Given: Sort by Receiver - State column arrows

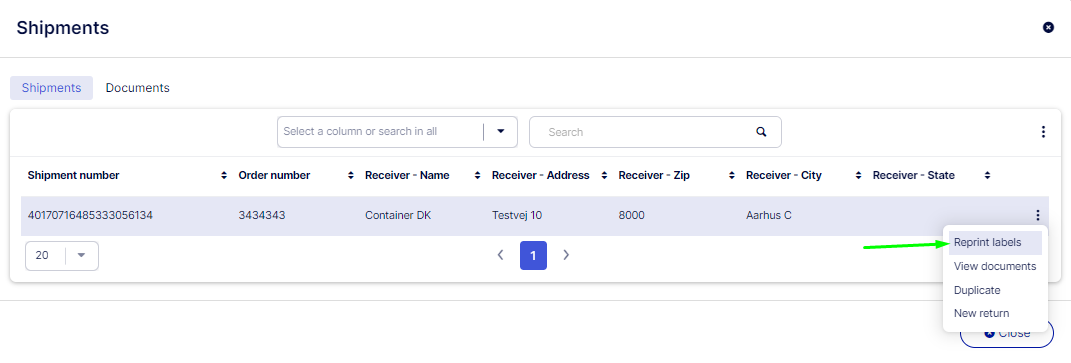Looking at the screenshot, I should click(x=987, y=176).
